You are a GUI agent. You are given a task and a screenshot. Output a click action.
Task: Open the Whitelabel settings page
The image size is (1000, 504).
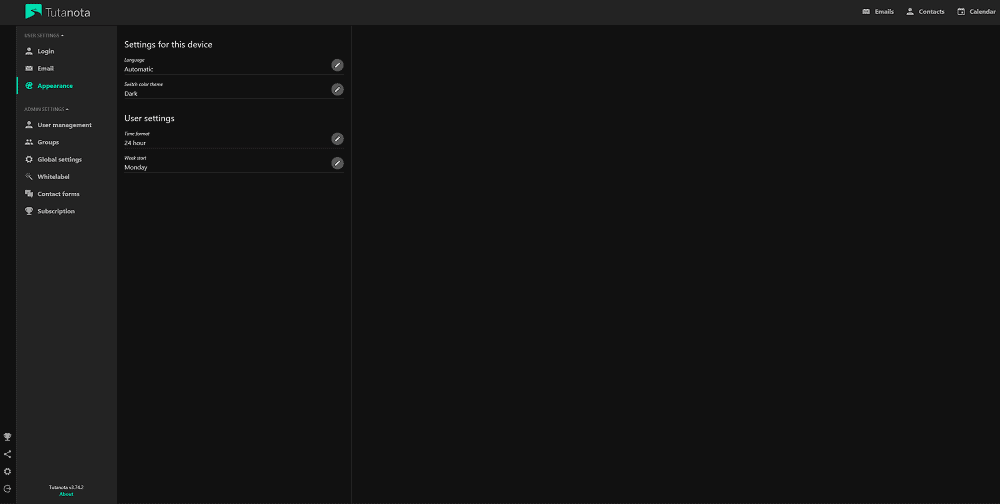53,176
